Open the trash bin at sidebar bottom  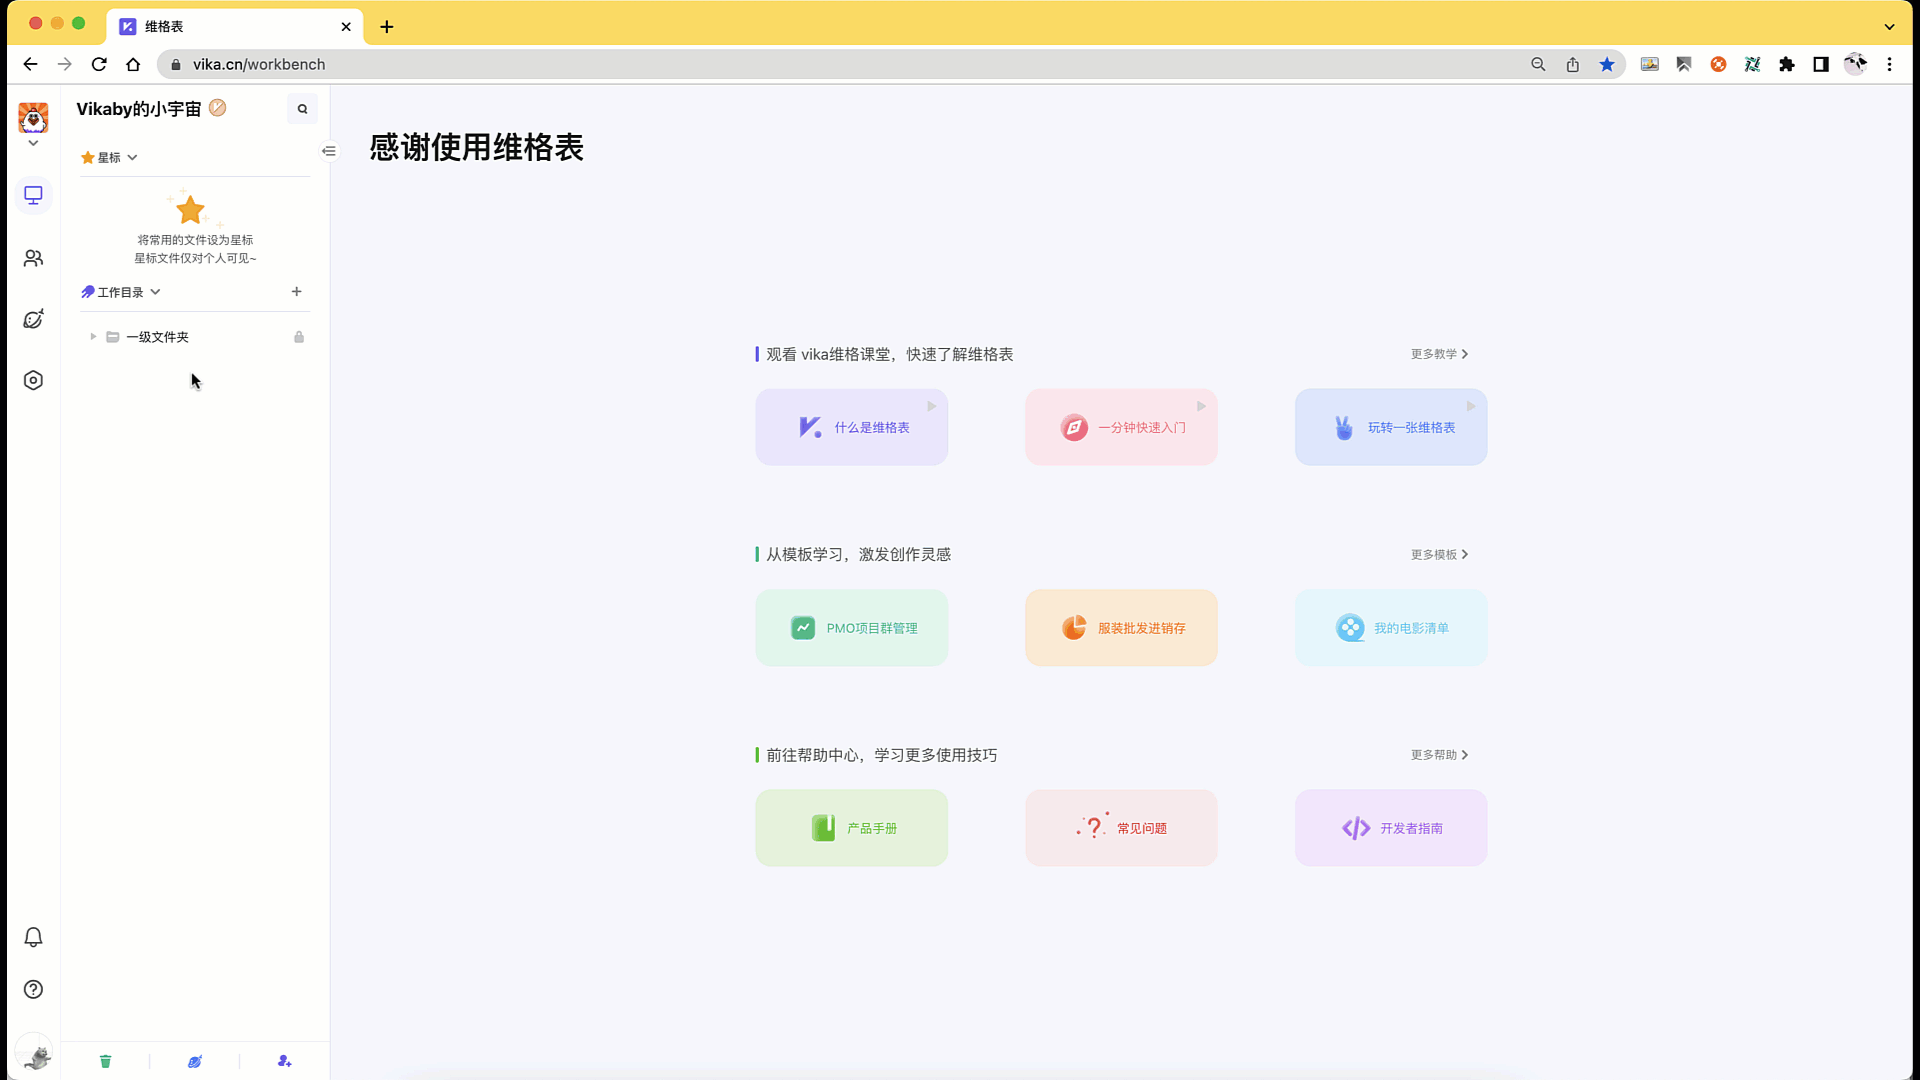point(105,1061)
